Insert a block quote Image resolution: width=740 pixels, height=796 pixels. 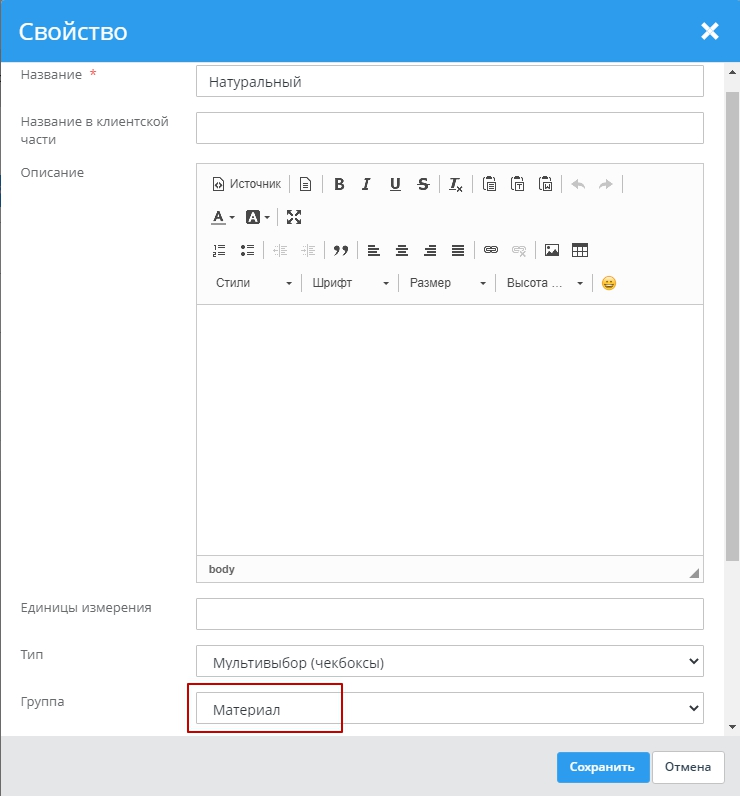click(x=340, y=250)
